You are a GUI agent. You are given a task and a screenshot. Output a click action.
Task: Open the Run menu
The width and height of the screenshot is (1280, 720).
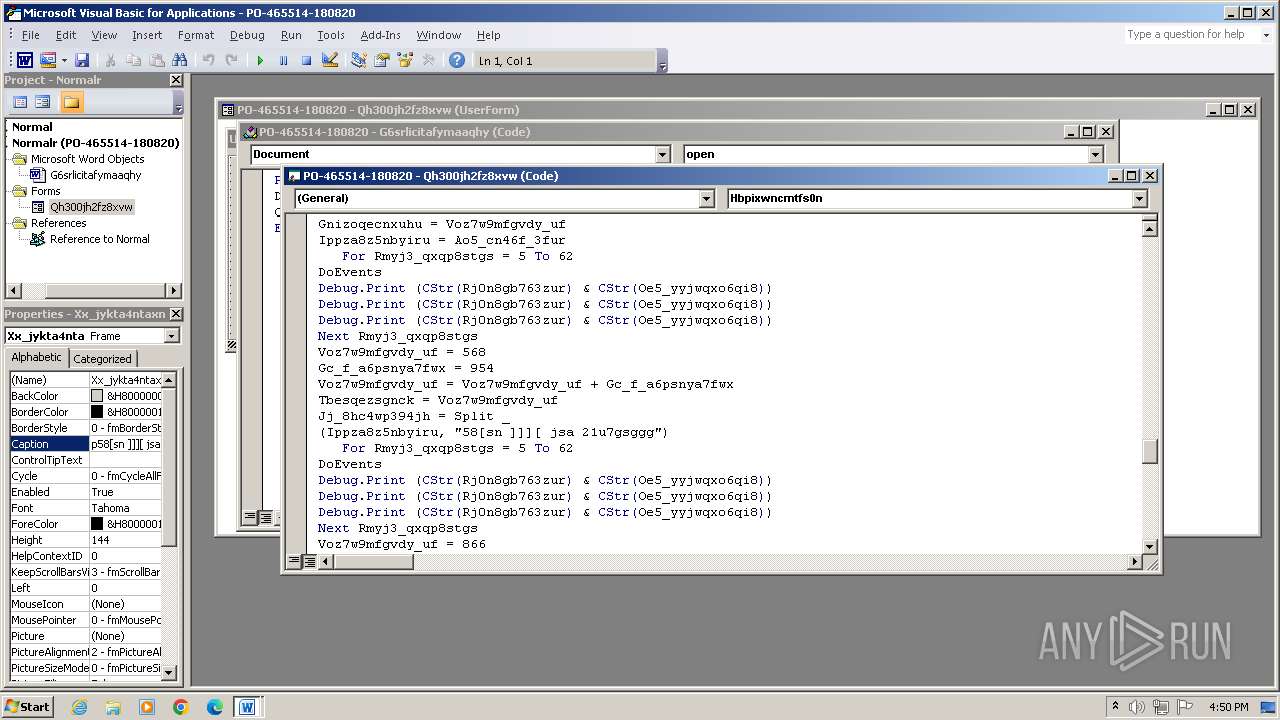coord(291,35)
